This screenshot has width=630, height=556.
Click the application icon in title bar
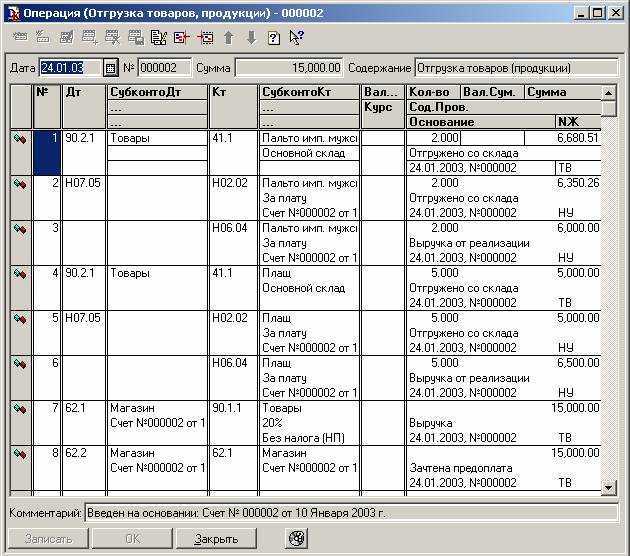coord(14,13)
